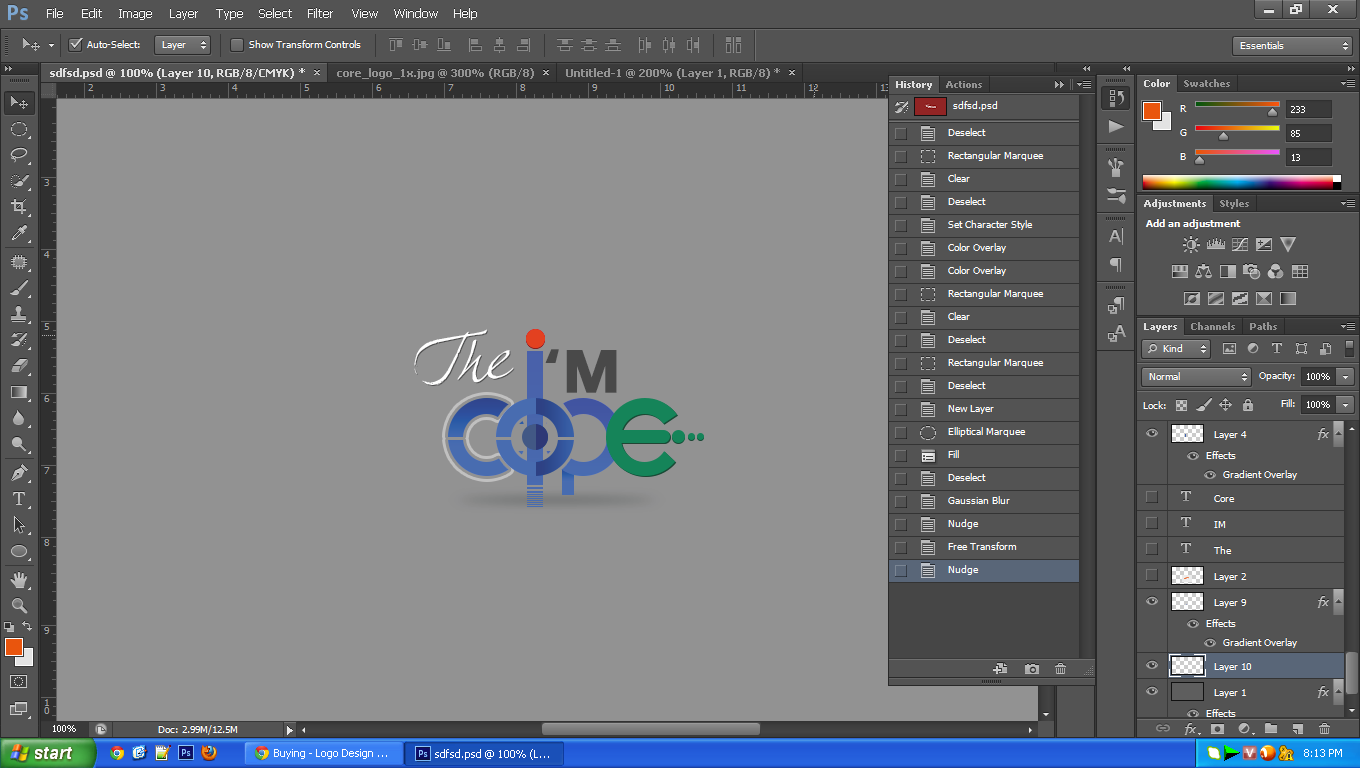Screen dimensions: 1360x768
Task: Create new snapshot in History panel
Action: (1032, 669)
